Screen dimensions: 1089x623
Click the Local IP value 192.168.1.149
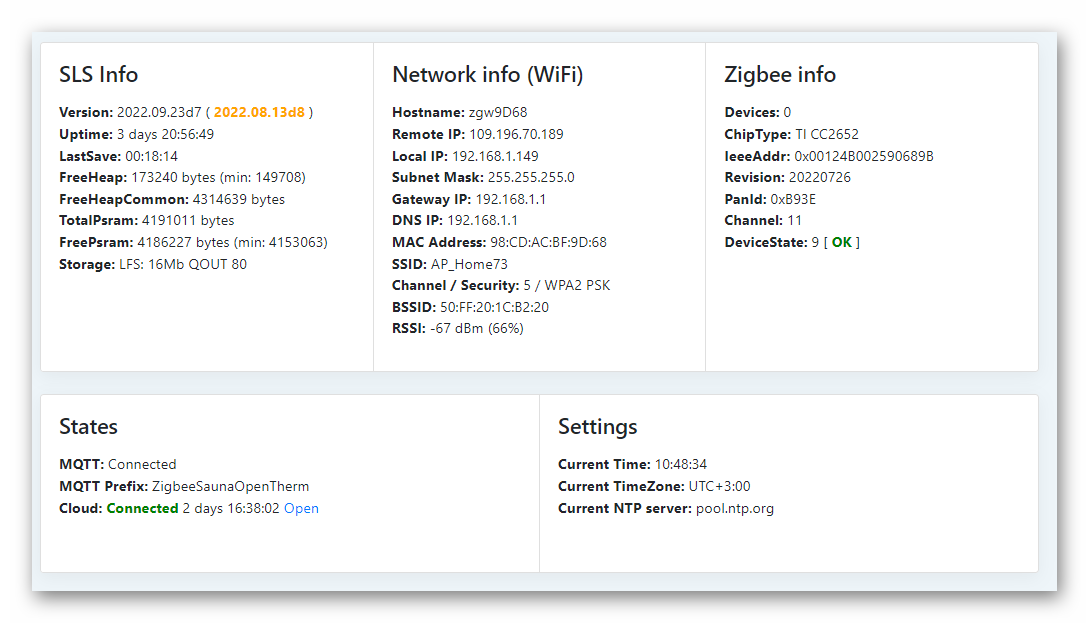[495, 156]
